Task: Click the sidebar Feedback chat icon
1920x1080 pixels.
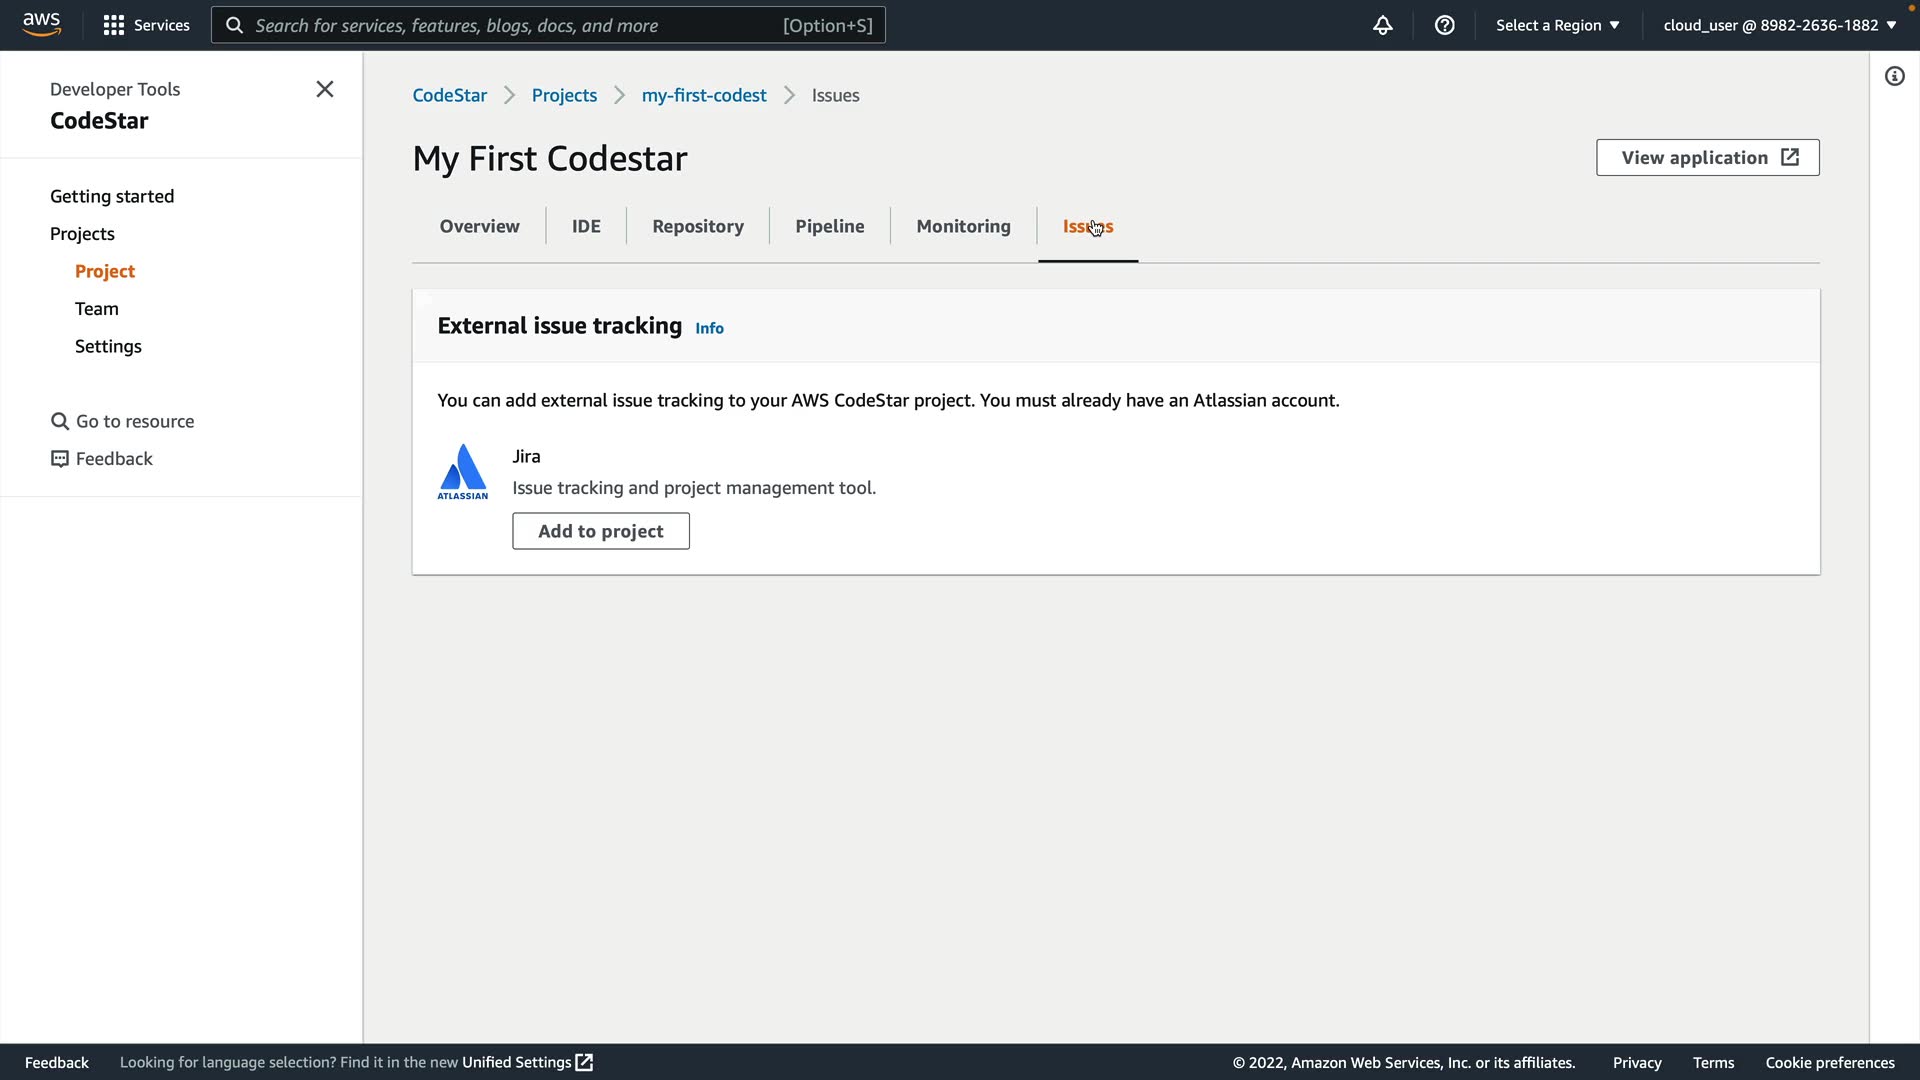Action: (60, 459)
